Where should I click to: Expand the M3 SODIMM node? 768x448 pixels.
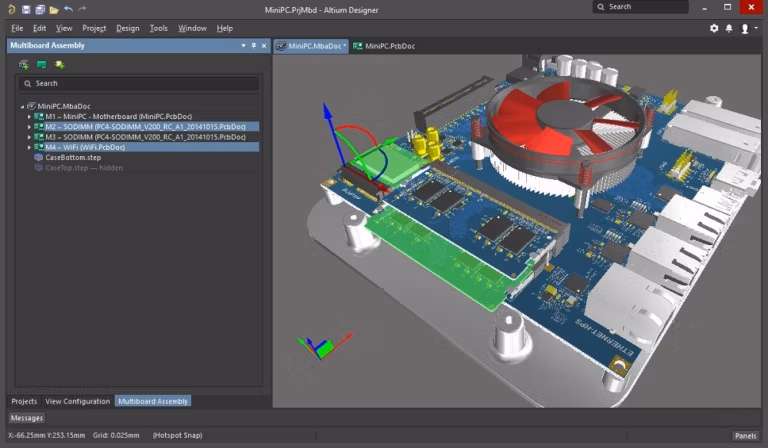(29, 137)
